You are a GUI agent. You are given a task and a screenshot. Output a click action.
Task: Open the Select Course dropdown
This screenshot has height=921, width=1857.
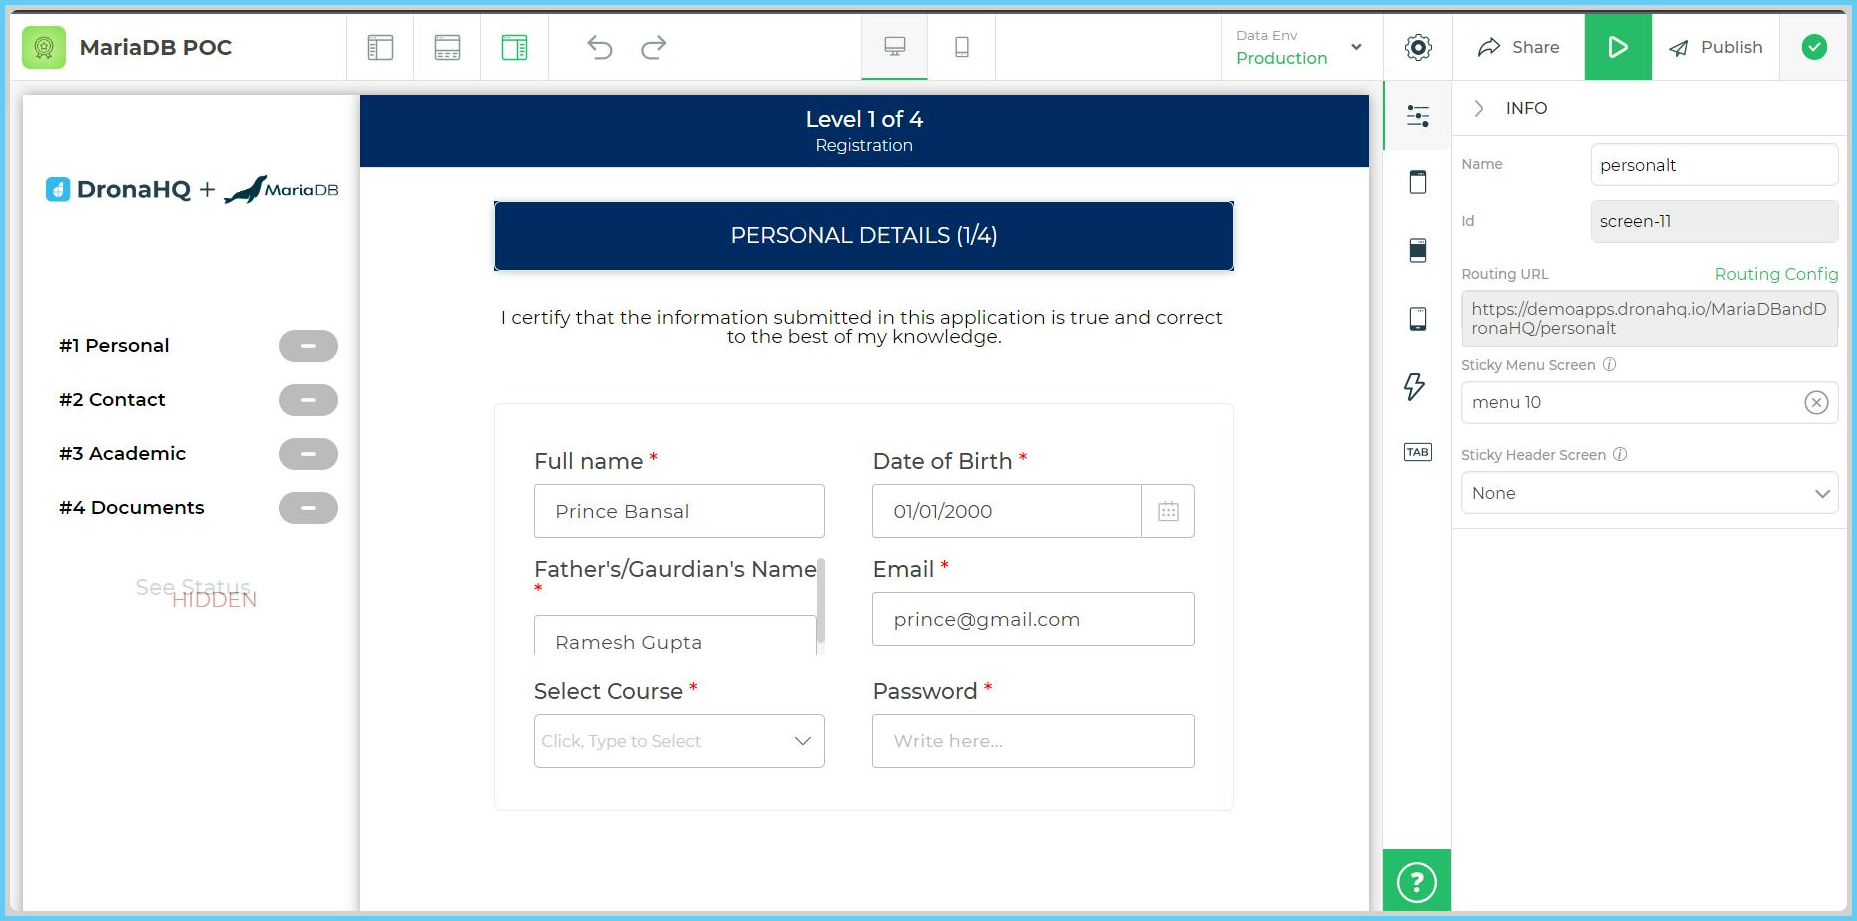[678, 741]
